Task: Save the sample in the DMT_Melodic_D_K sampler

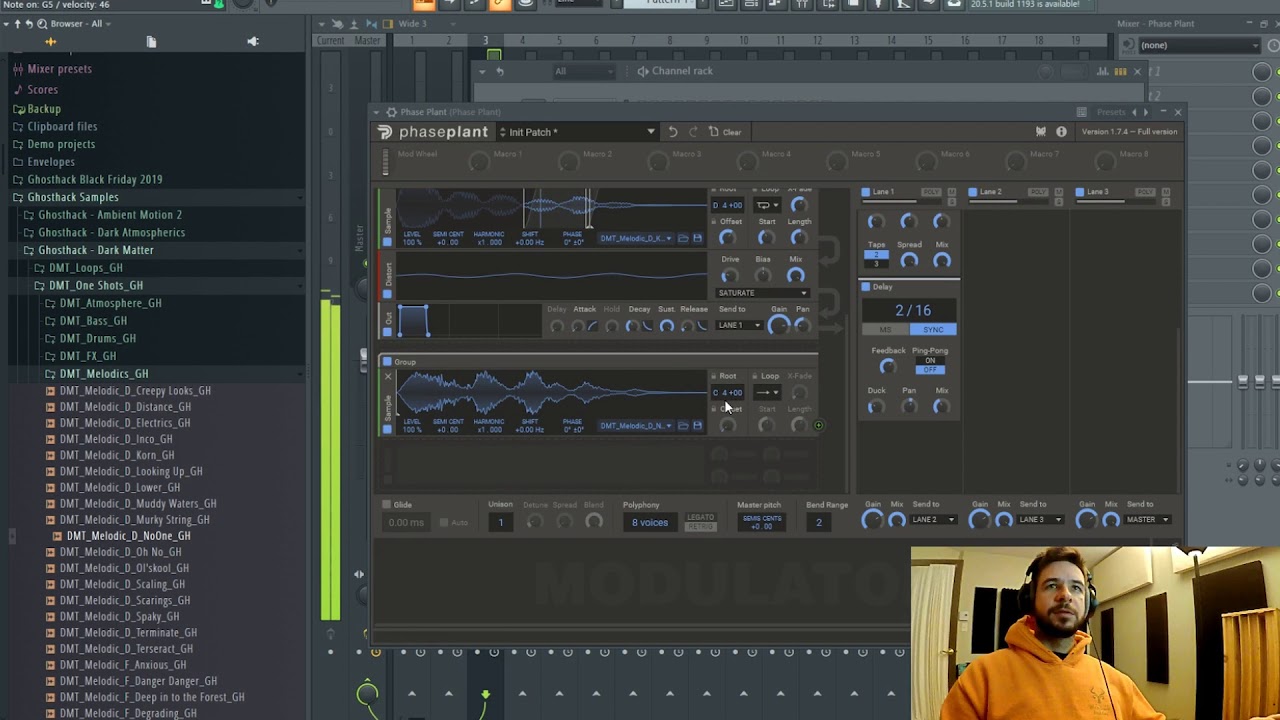Action: 697,239
